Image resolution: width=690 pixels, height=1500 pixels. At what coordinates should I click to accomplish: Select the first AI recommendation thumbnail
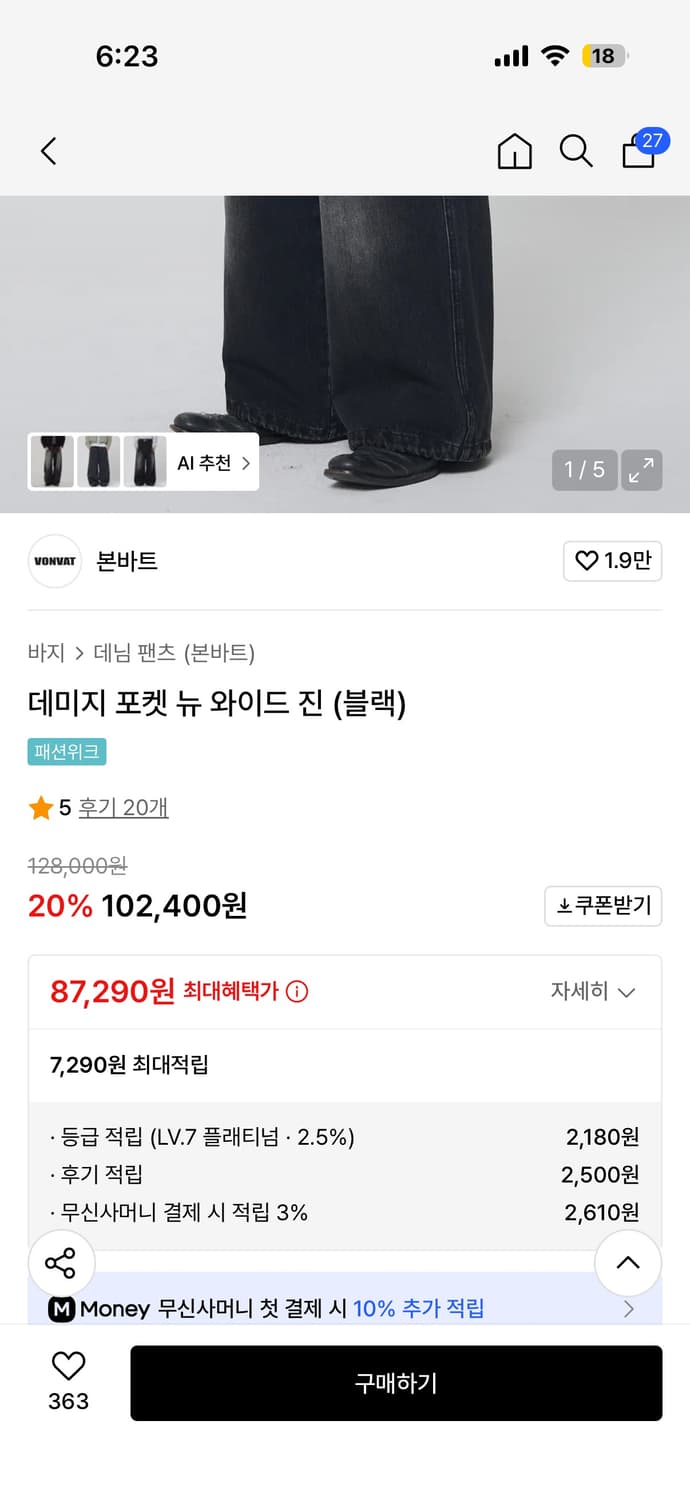point(52,462)
